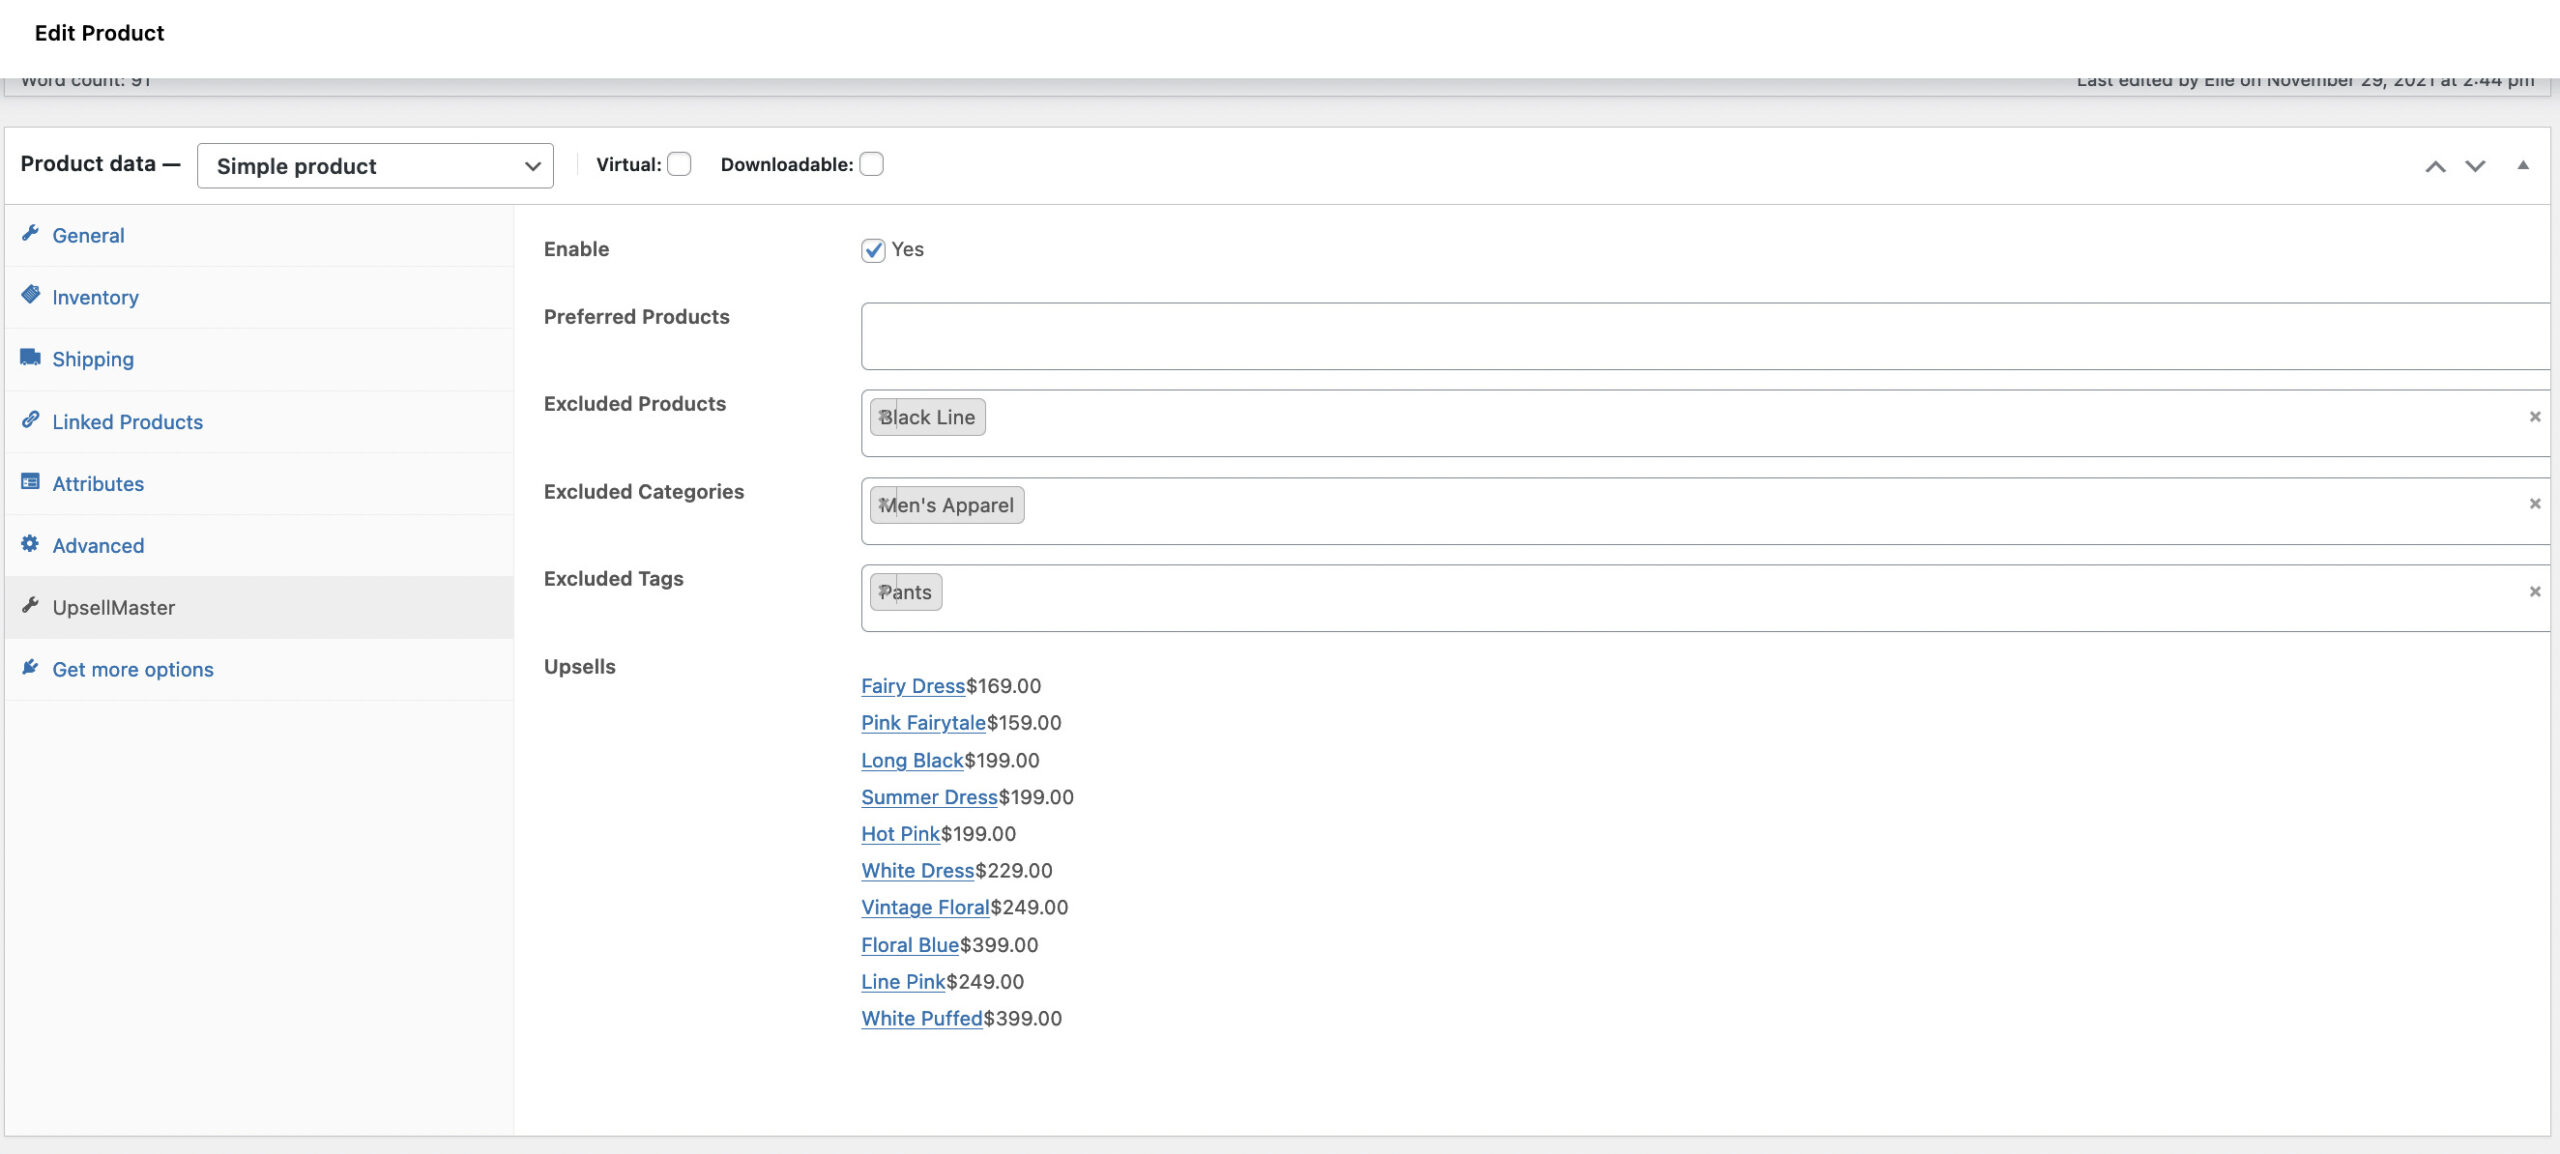
Task: Click the tag icon beside Inventory
Action: click(30, 295)
